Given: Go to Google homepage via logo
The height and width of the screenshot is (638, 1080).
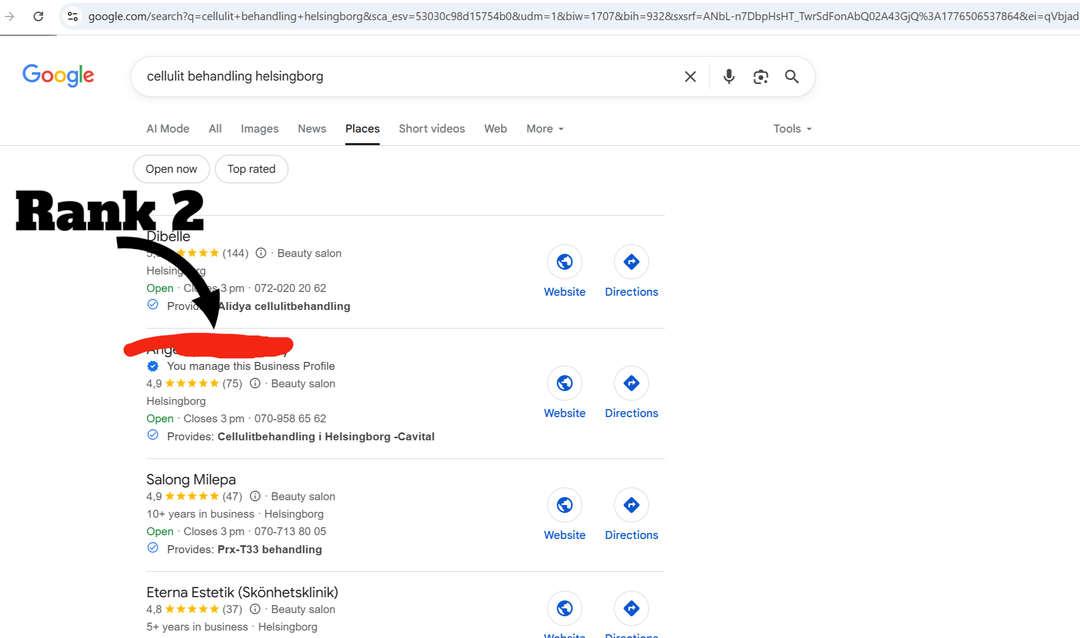Looking at the screenshot, I should (58, 75).
